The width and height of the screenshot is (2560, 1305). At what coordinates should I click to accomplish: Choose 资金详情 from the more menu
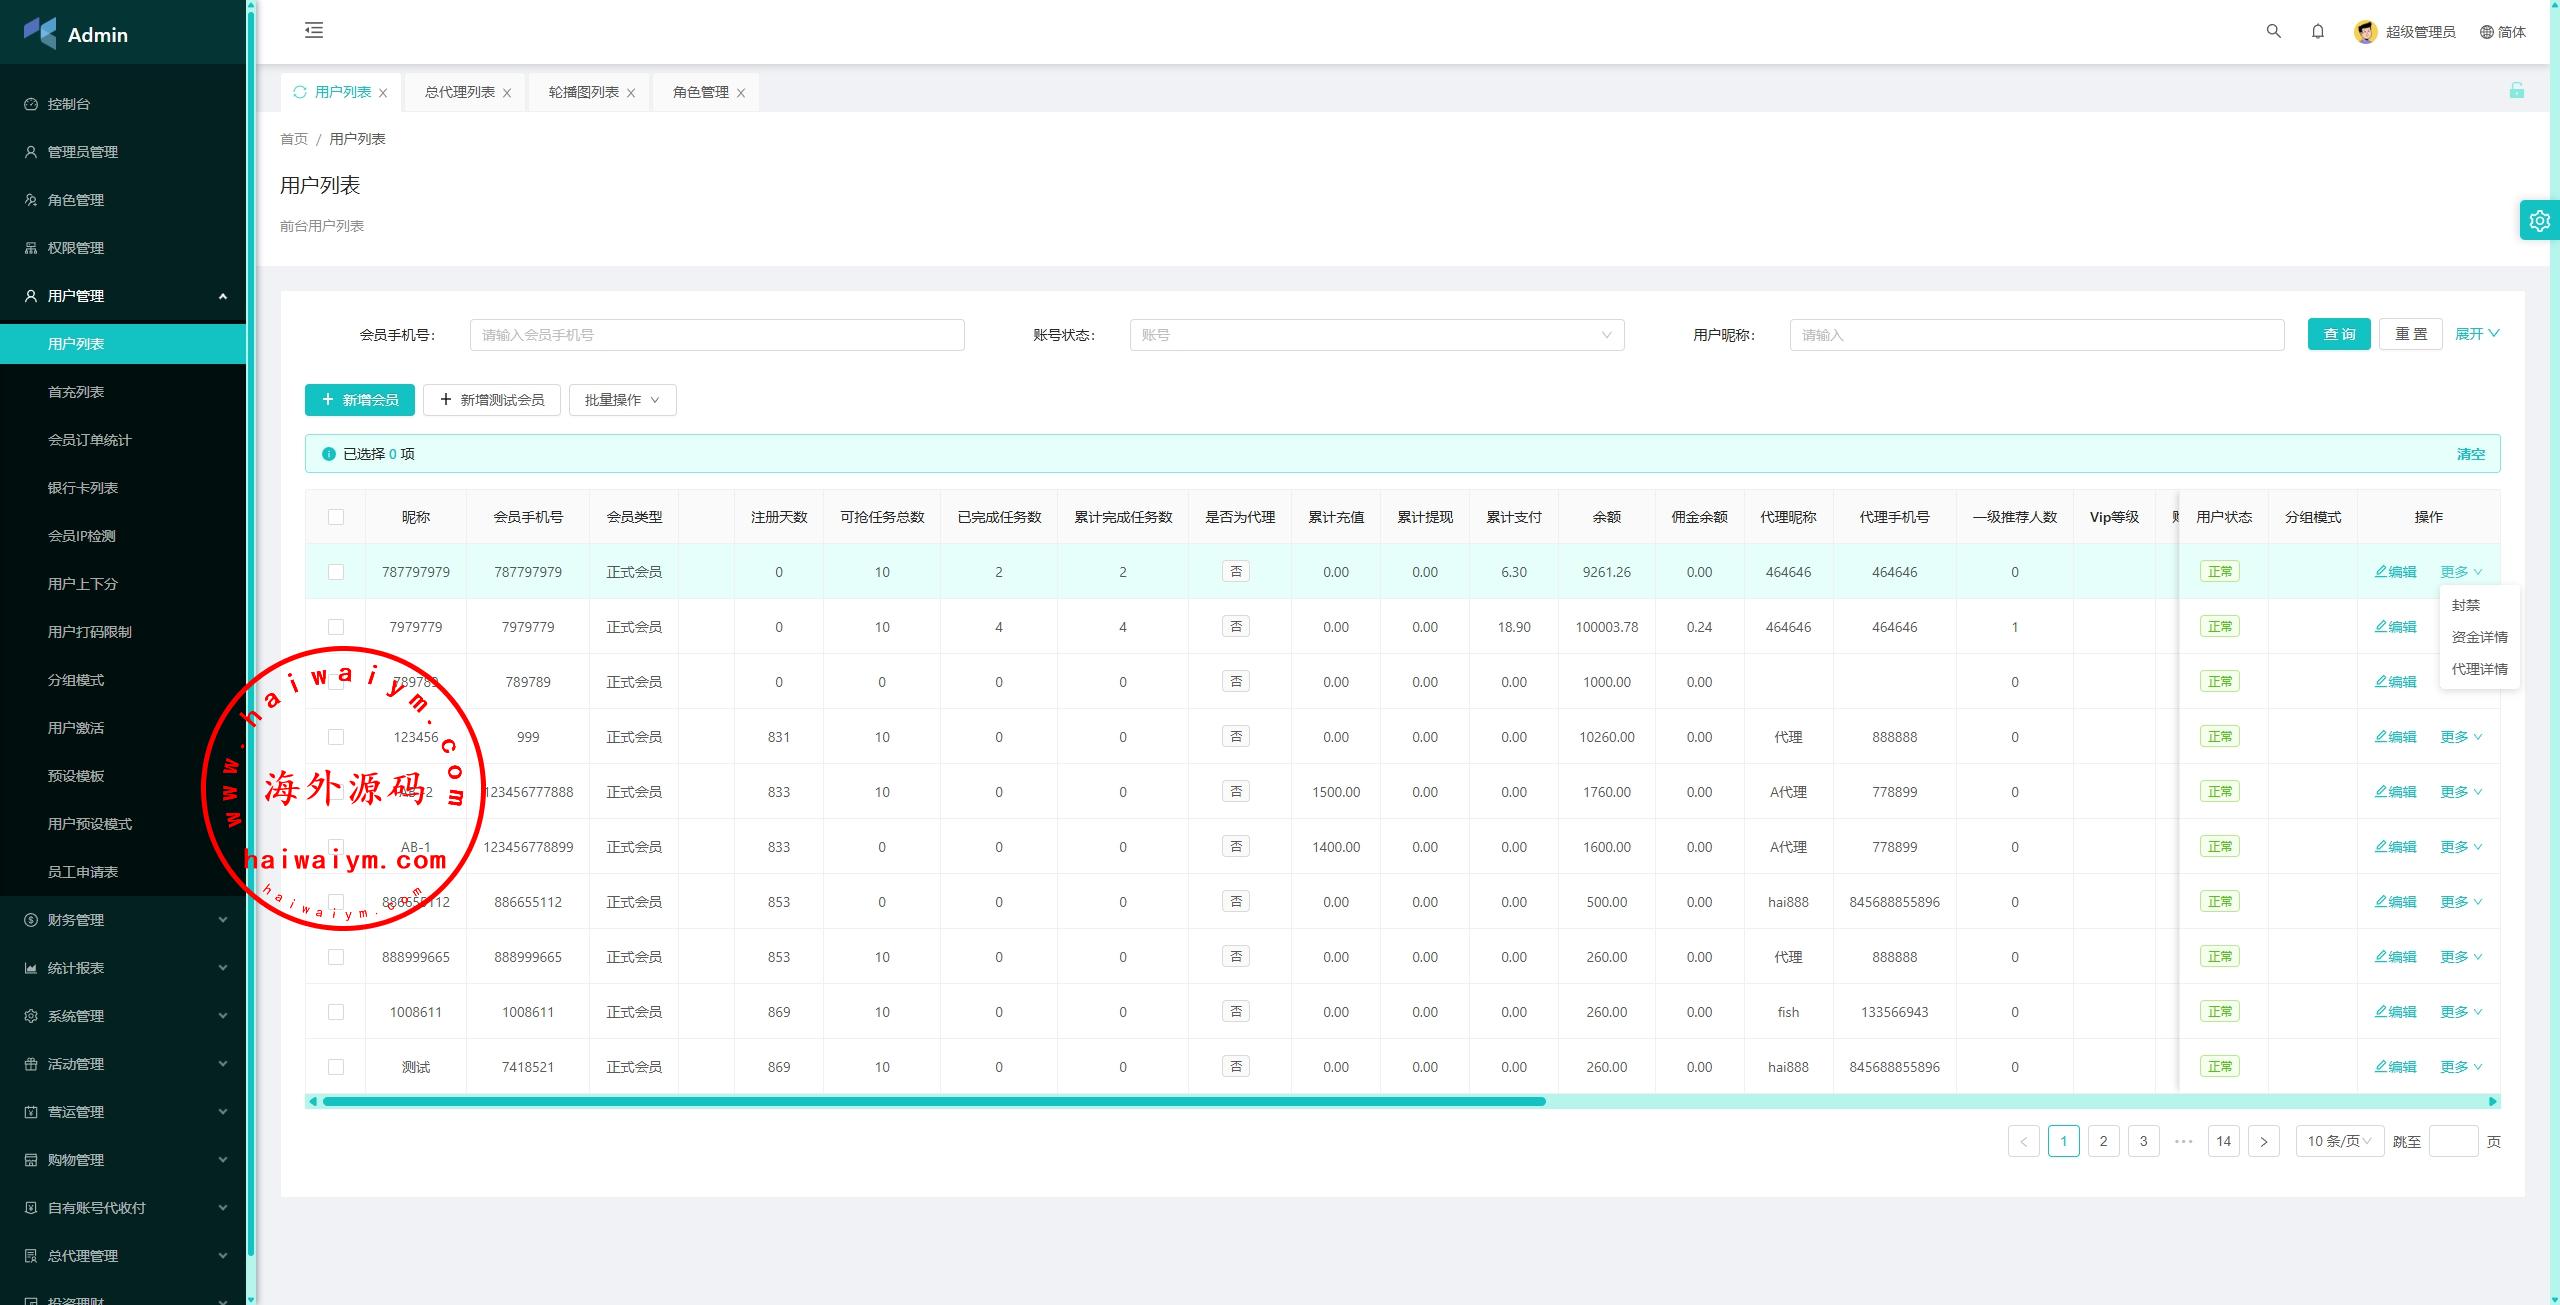(2479, 637)
